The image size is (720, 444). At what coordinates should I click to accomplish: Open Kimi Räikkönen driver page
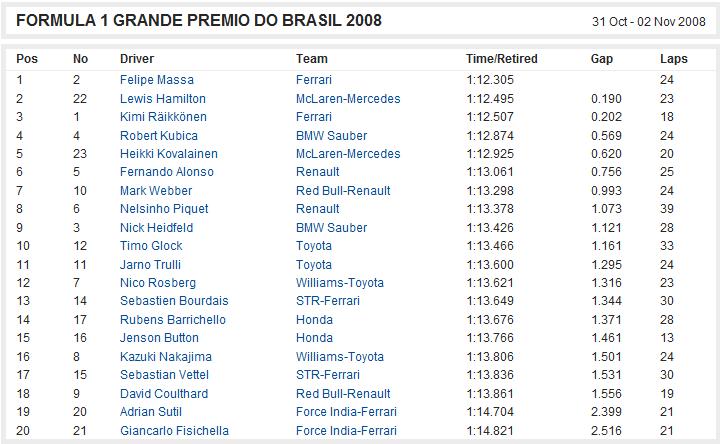[x=163, y=117]
